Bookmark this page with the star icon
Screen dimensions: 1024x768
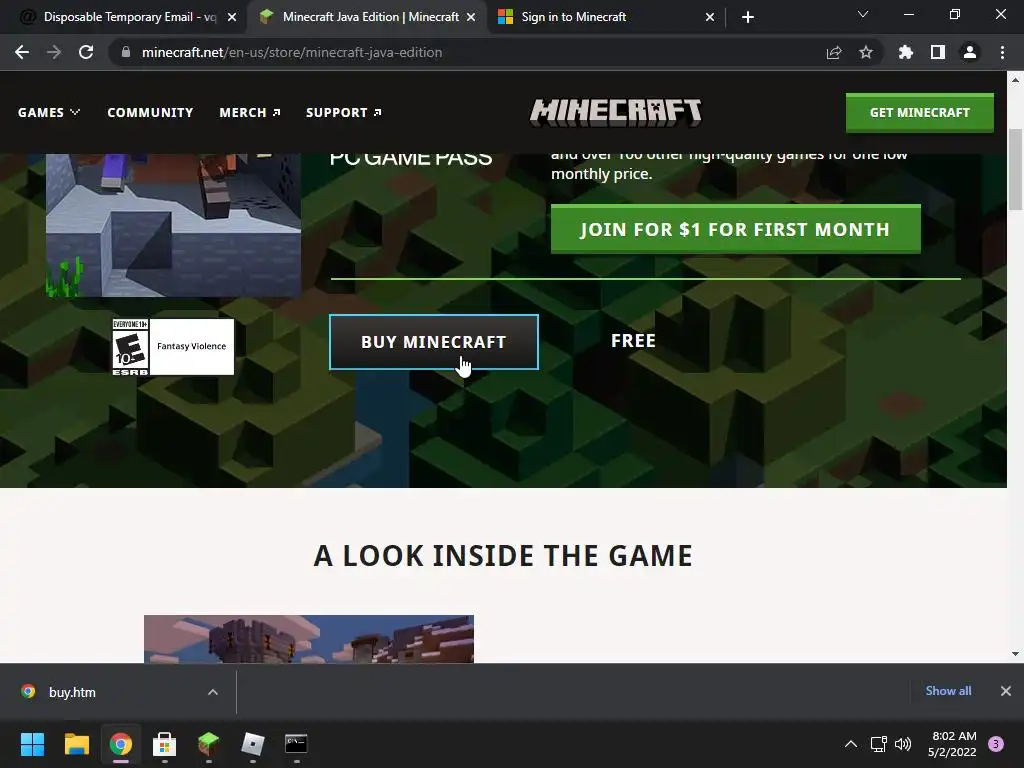pyautogui.click(x=866, y=52)
